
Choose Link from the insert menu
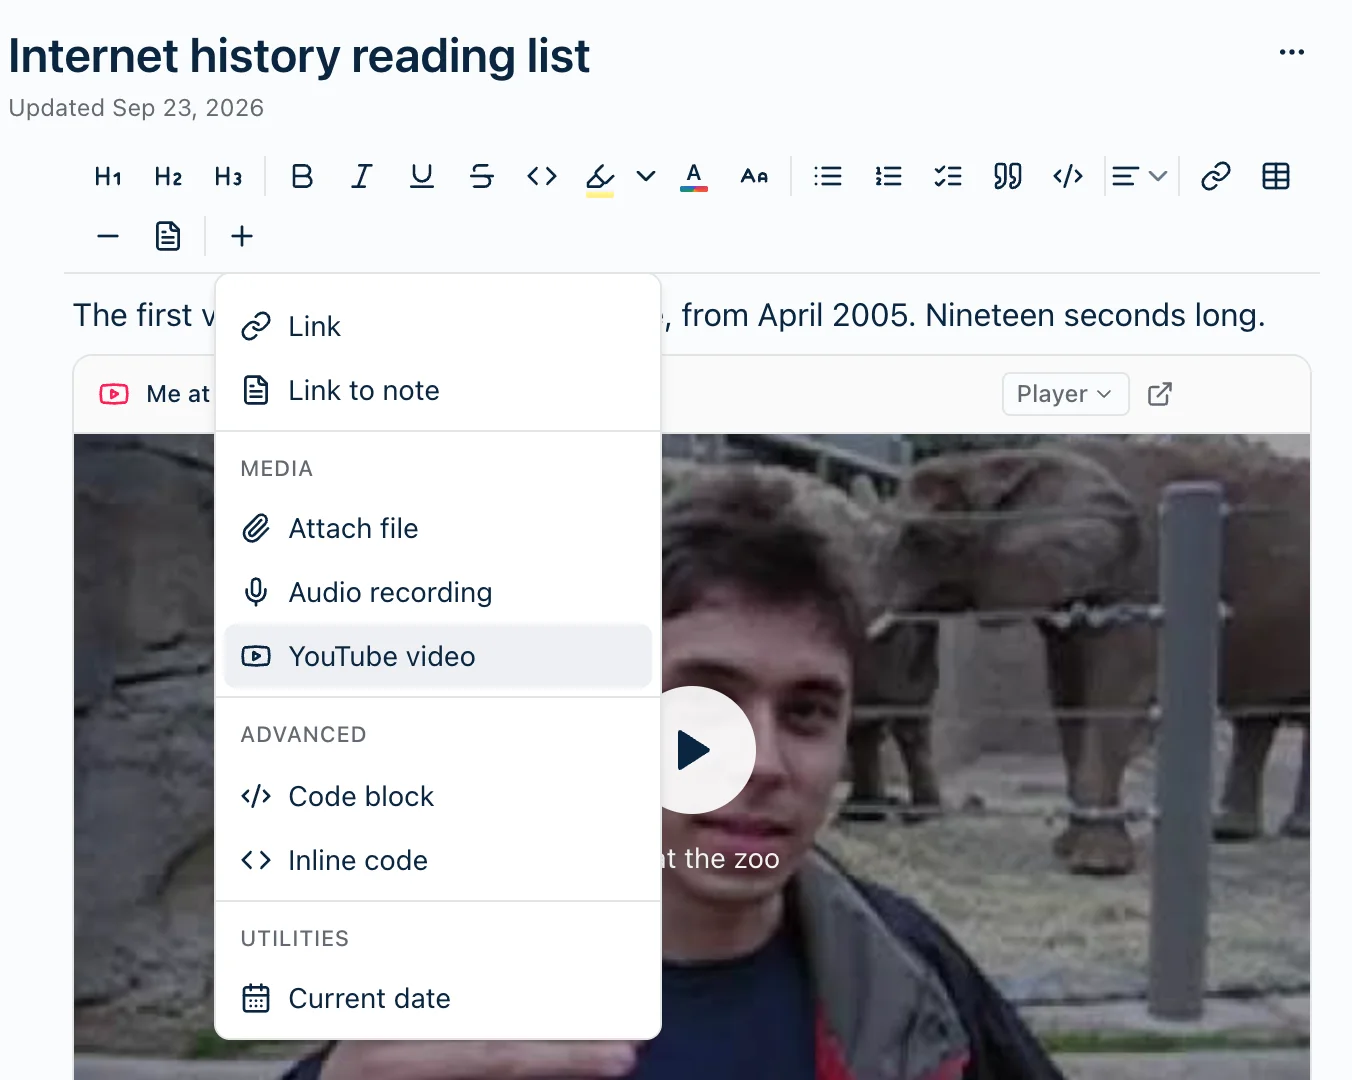click(x=438, y=327)
